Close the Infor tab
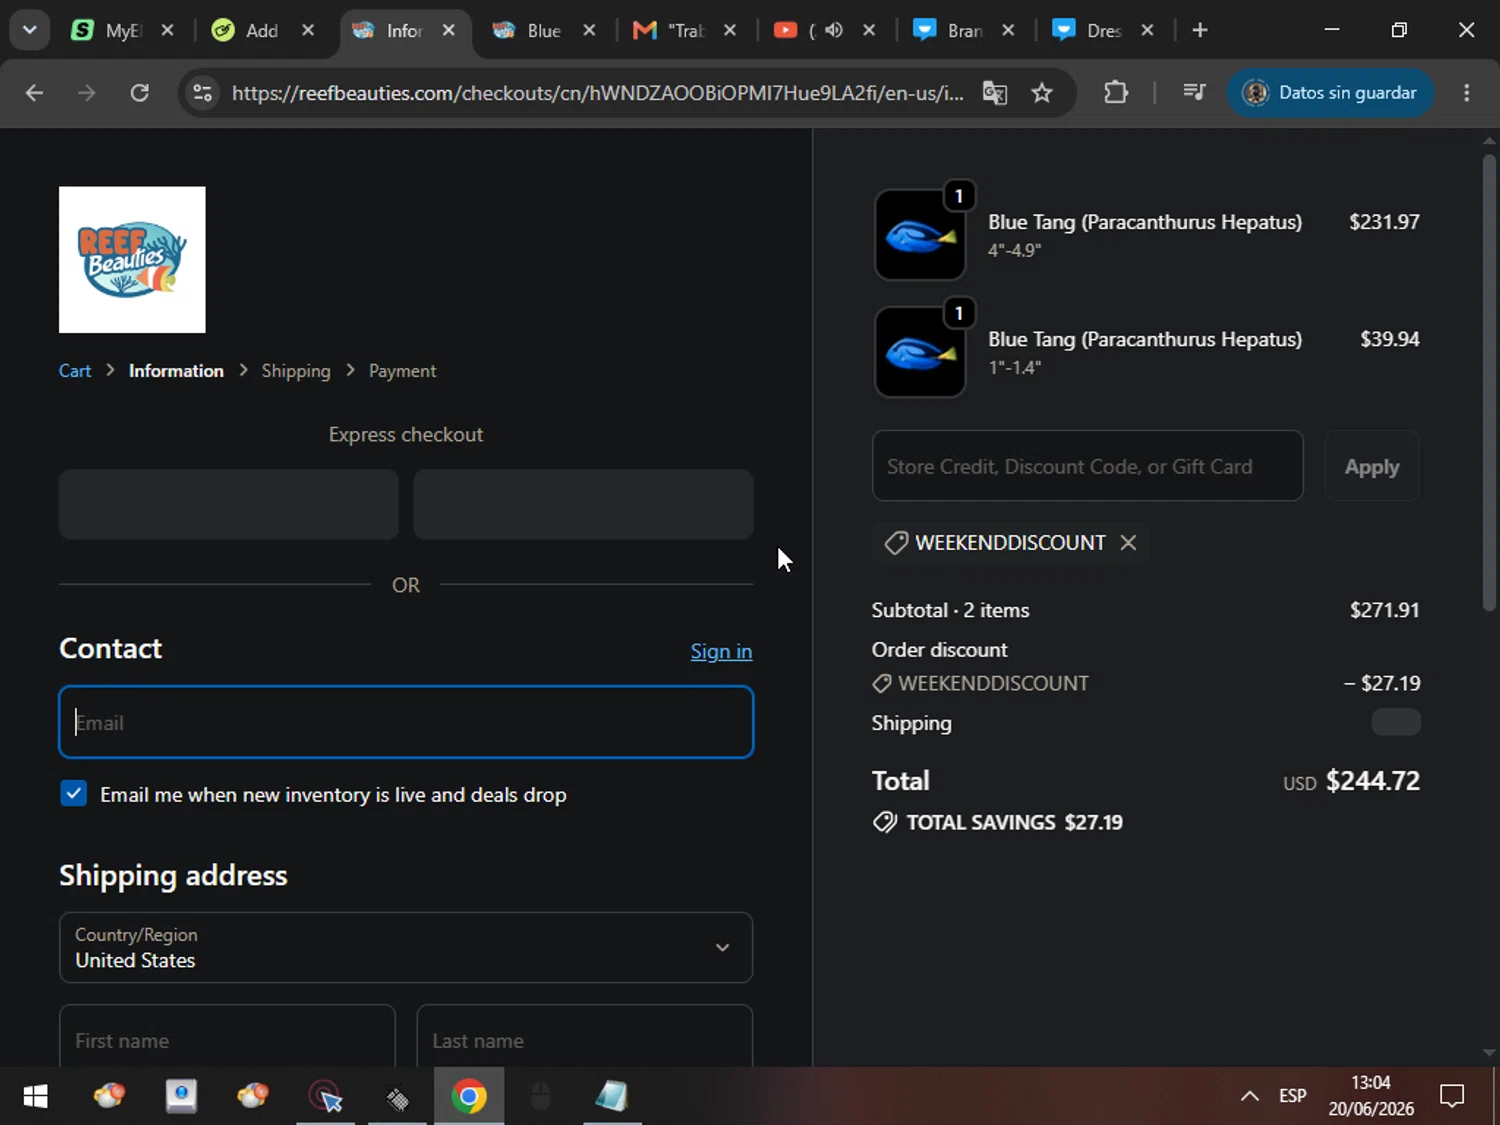This screenshot has width=1500, height=1125. click(x=449, y=30)
